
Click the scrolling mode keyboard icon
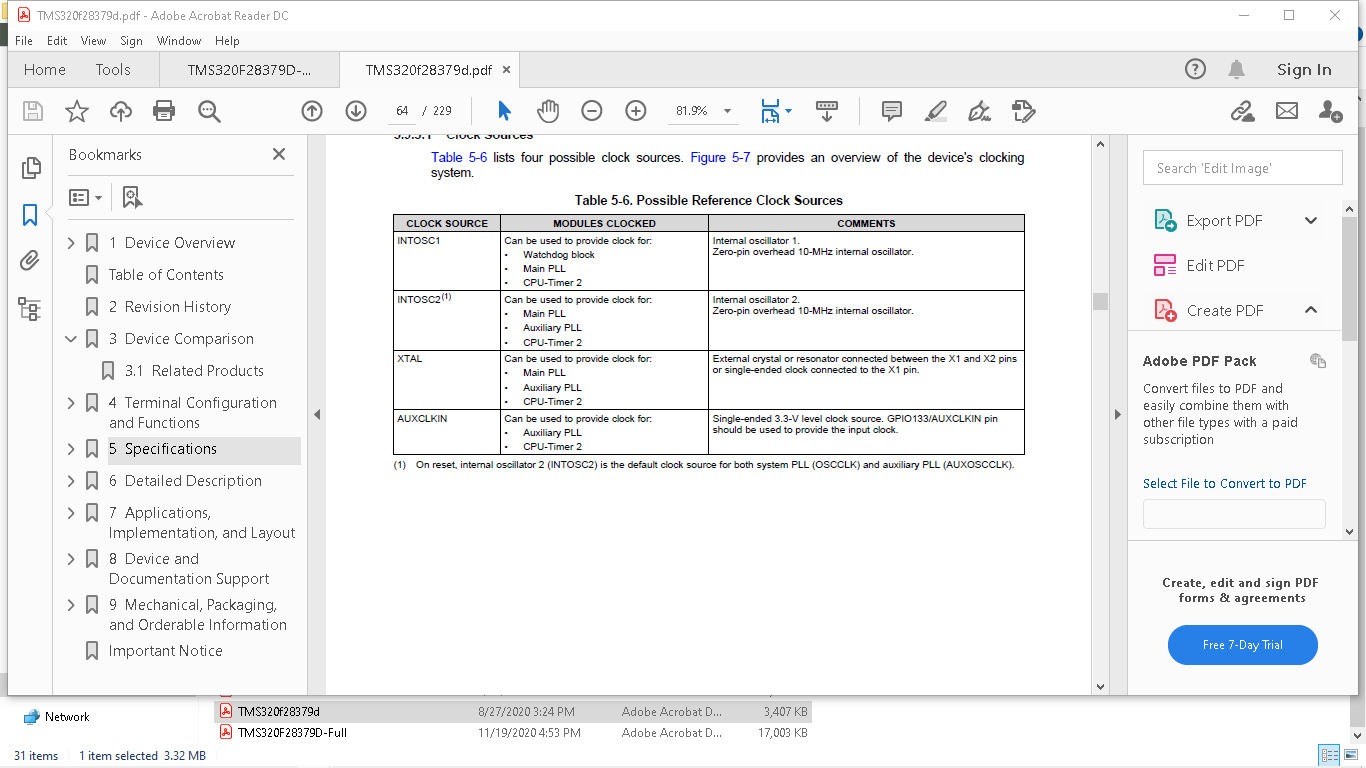[x=827, y=111]
